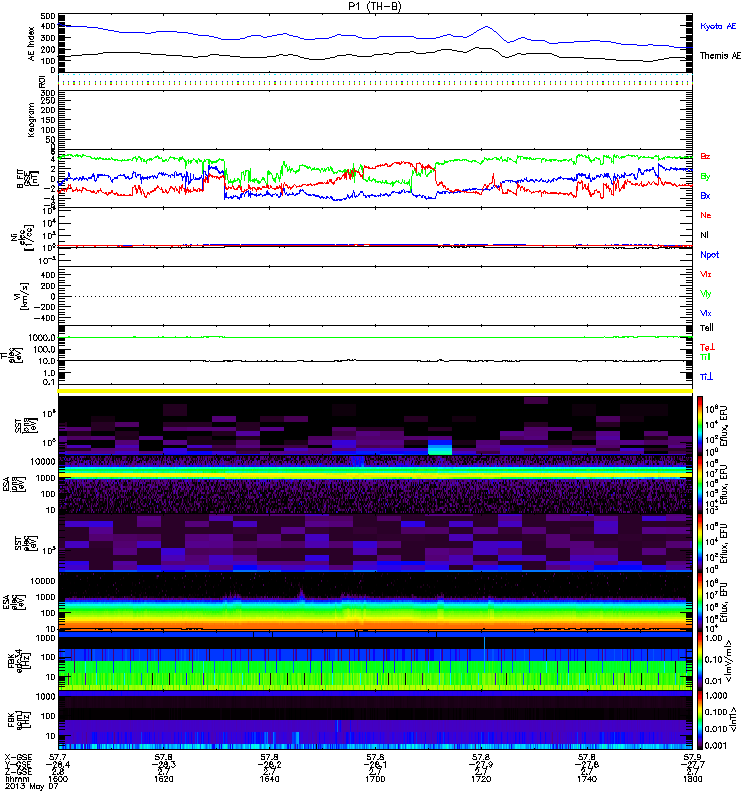Click the Kyoto AE peak near 1720
The width and height of the screenshot is (750, 800).
487,27
